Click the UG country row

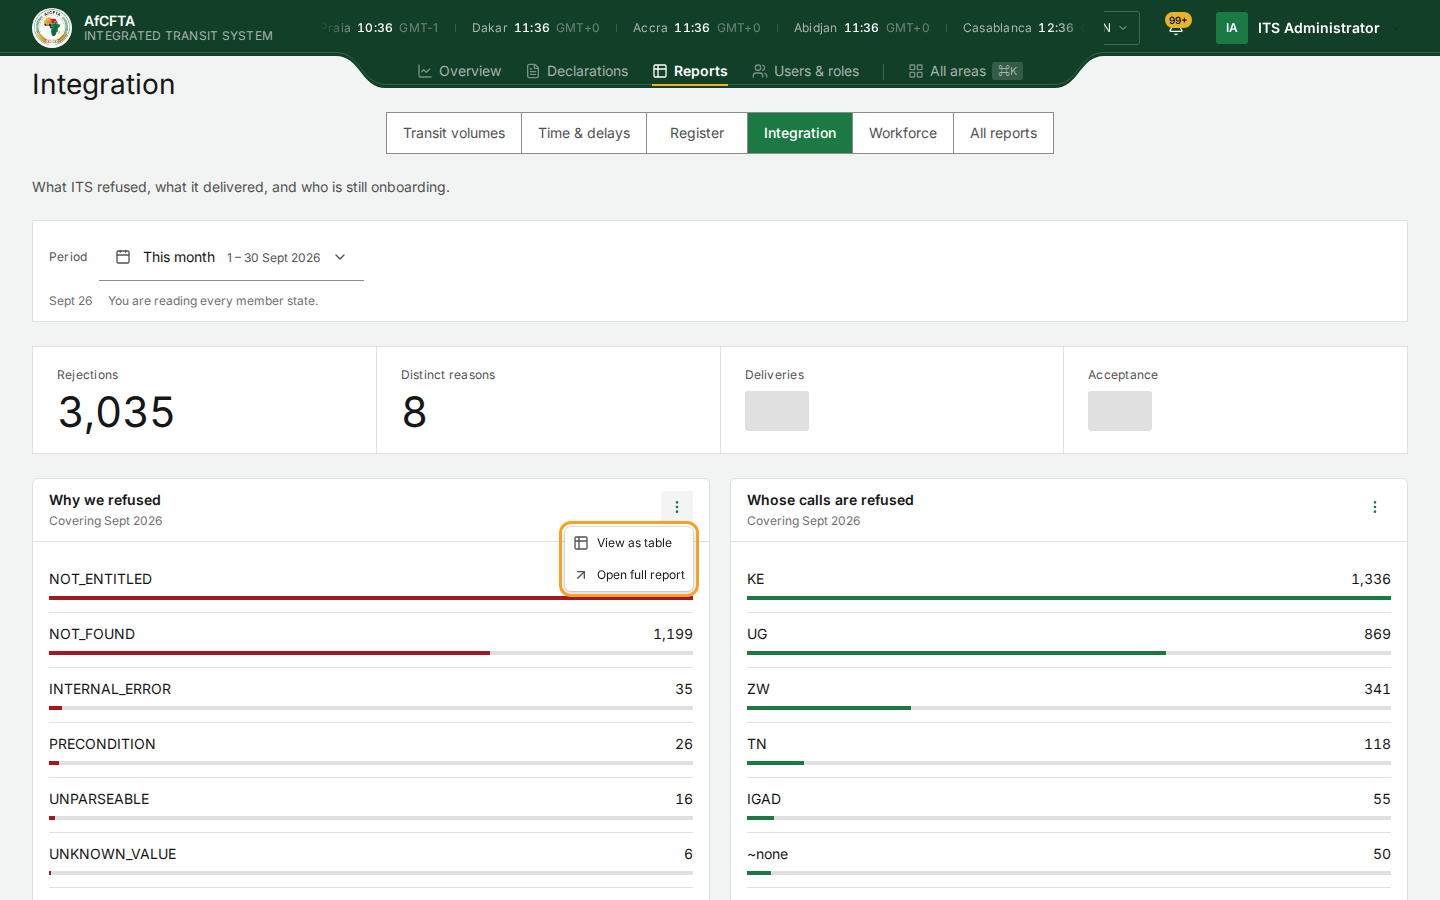(1069, 639)
